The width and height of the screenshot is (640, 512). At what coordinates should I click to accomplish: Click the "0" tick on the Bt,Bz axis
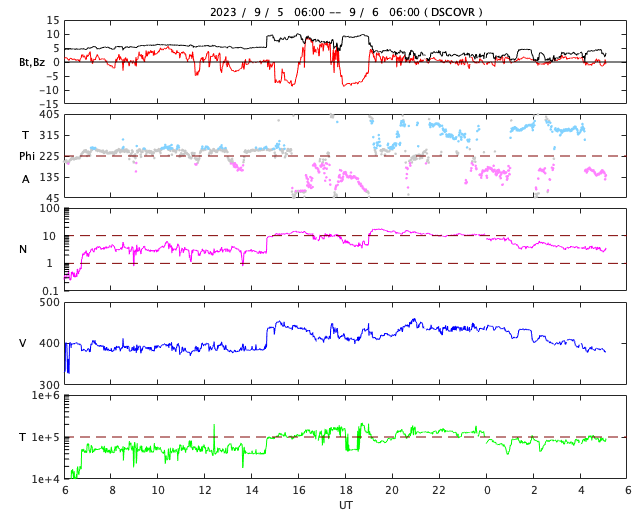click(56, 62)
